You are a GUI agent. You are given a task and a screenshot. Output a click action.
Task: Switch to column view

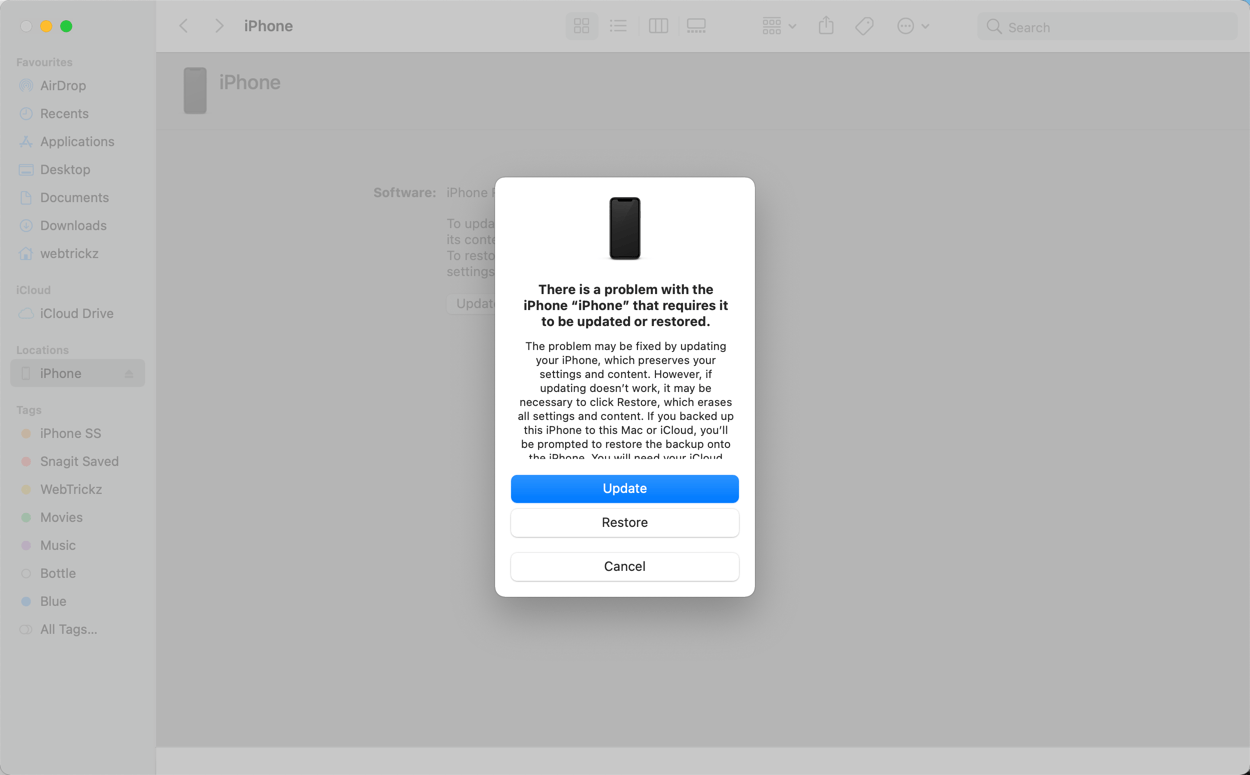tap(658, 26)
